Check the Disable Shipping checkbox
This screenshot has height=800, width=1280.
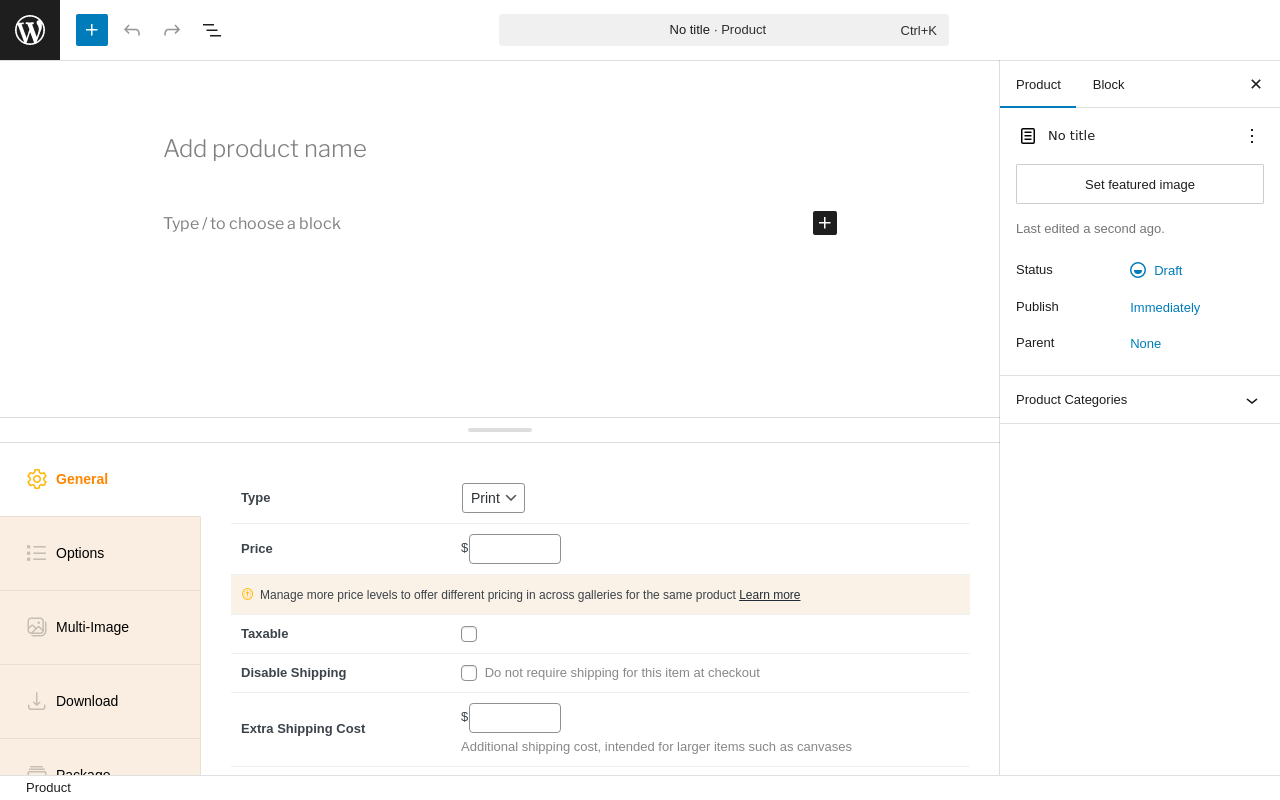[469, 673]
